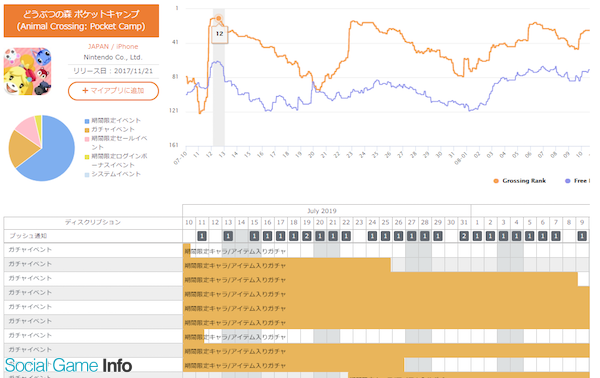Screen dimensions: 600x378
Task: Click the push notification badge showing 2 on July 19
Action: click(x=307, y=236)
